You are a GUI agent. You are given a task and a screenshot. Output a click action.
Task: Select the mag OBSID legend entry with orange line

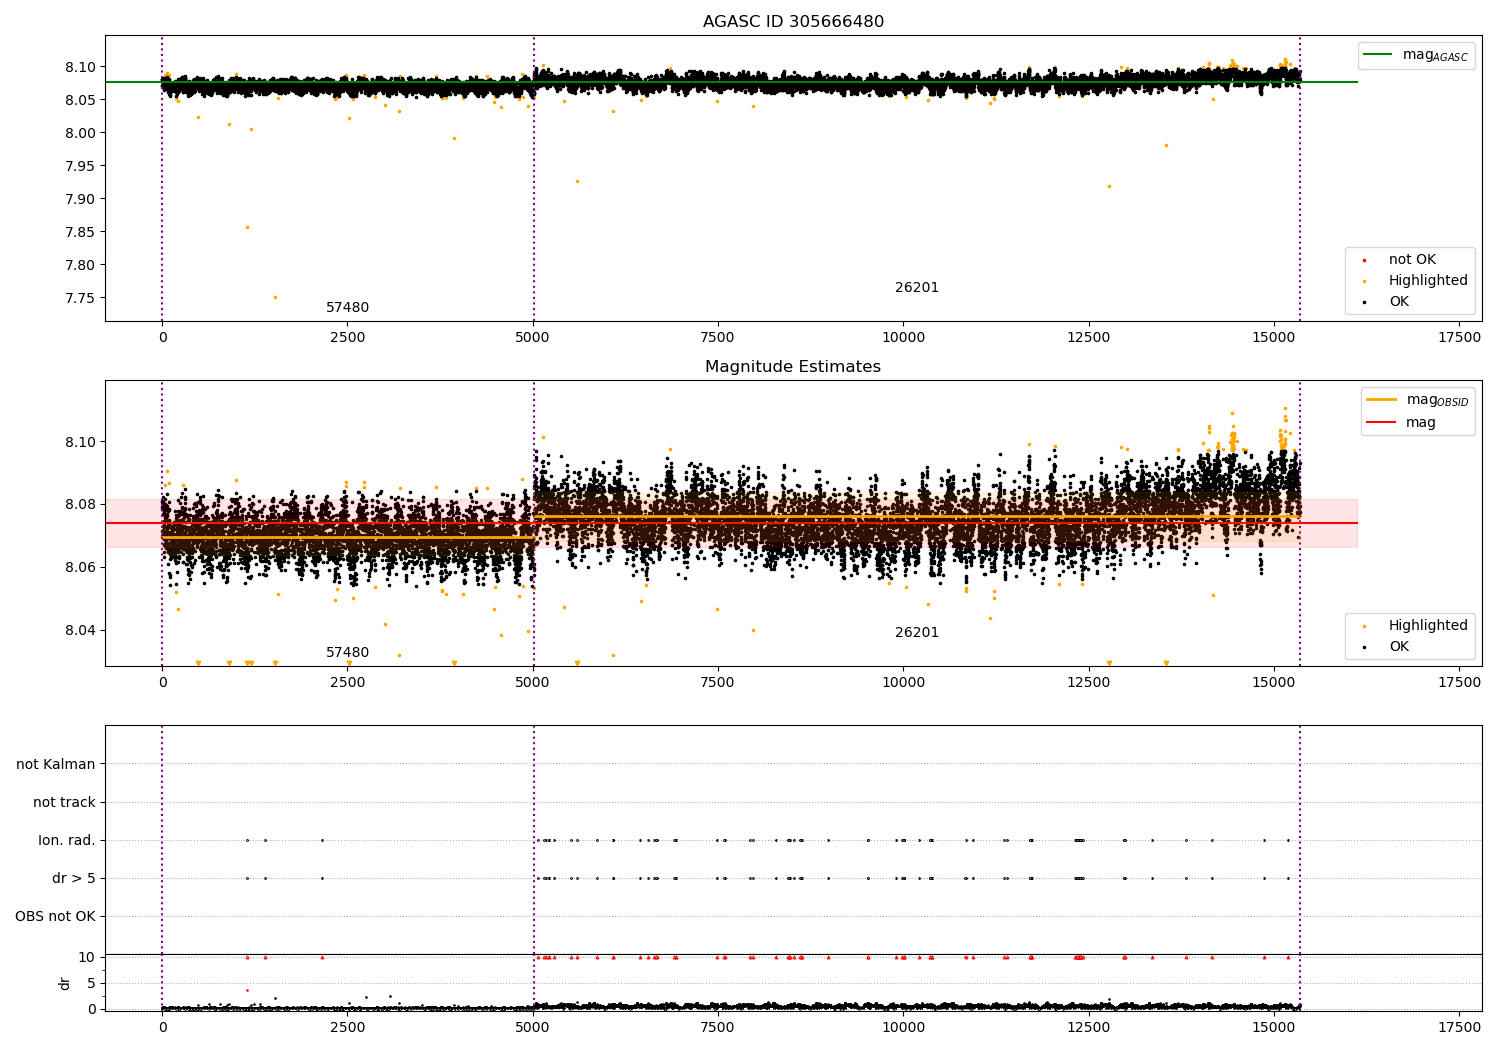1418,401
